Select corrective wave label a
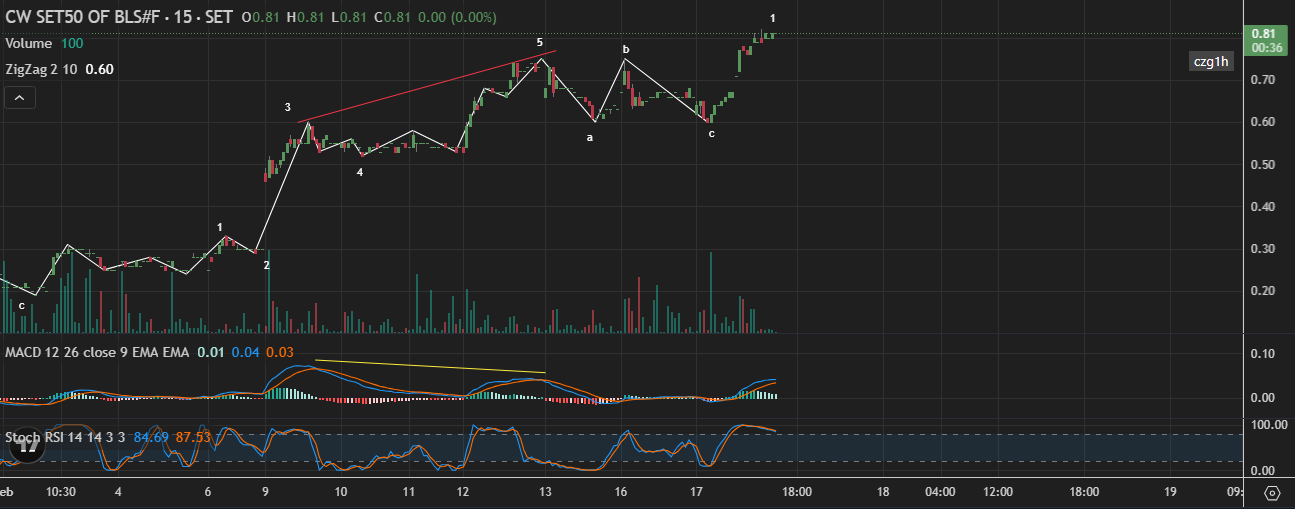Image resolution: width=1295 pixels, height=509 pixels. coord(589,137)
